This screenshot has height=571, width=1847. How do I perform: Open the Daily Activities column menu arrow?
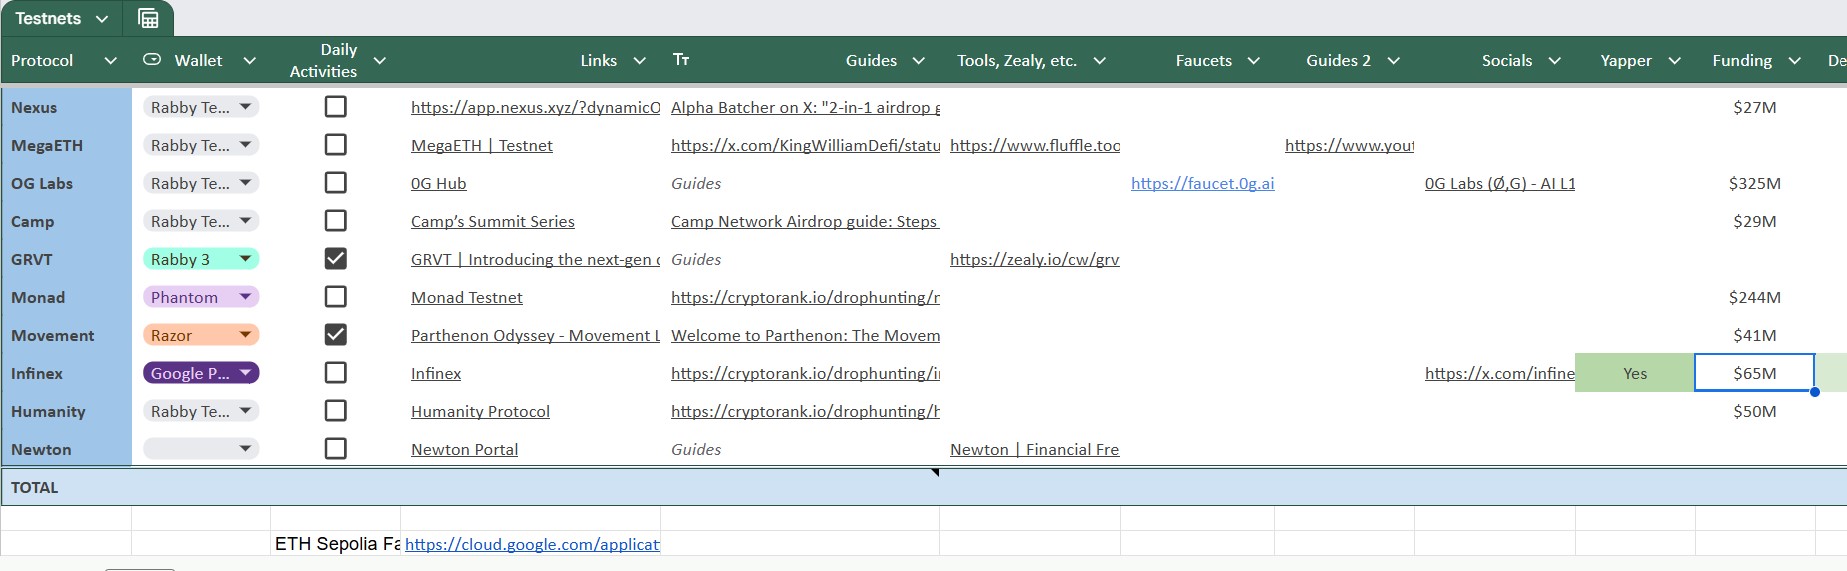(x=380, y=61)
